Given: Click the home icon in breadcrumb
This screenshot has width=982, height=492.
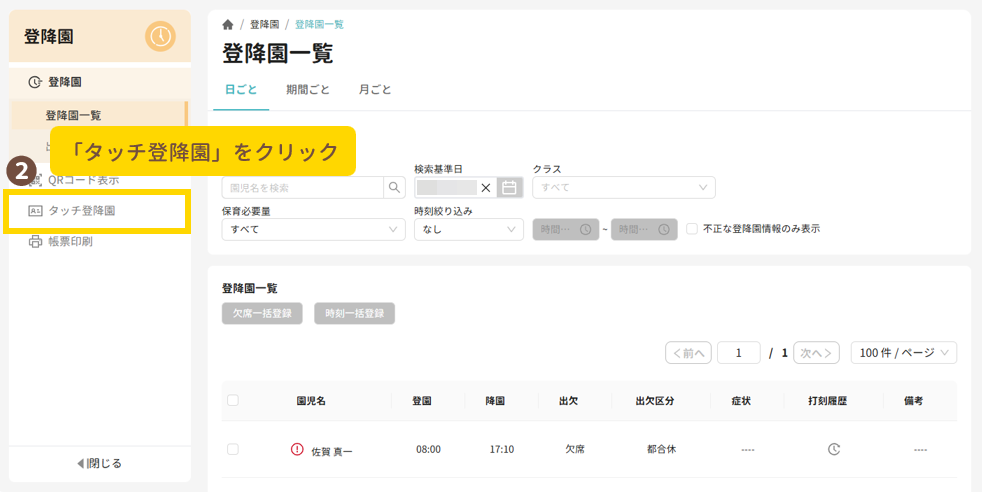Looking at the screenshot, I should click(228, 24).
